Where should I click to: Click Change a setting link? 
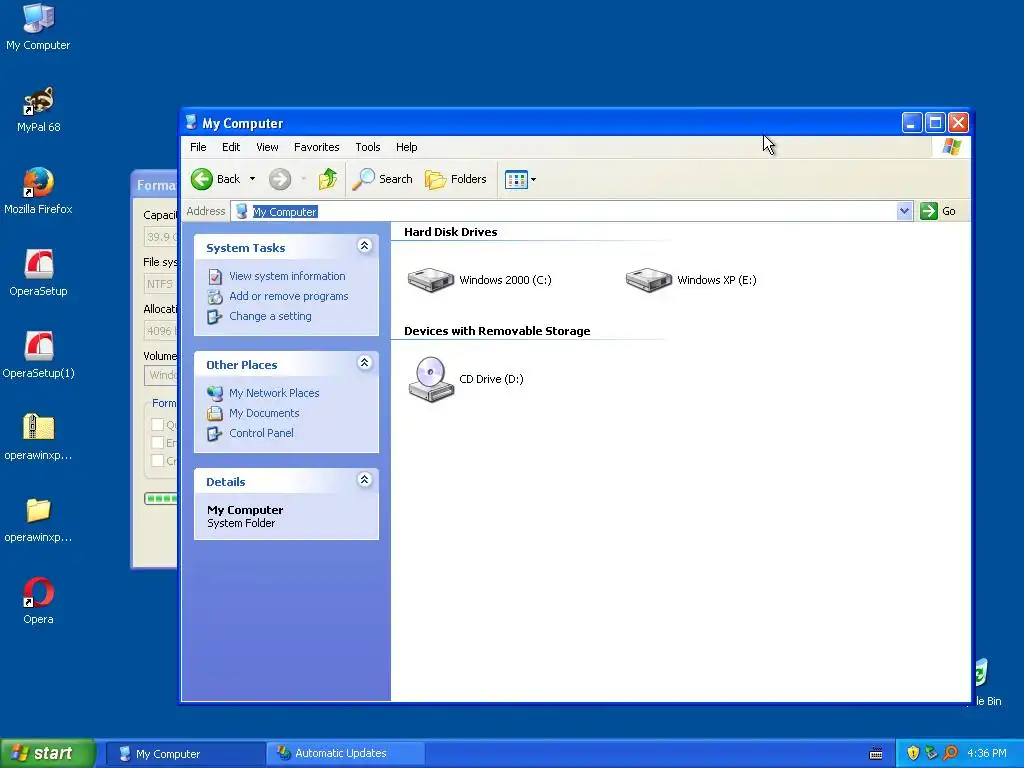tap(270, 316)
